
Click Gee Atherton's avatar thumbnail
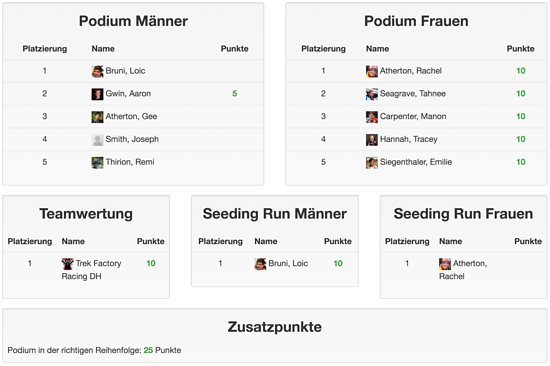[97, 117]
